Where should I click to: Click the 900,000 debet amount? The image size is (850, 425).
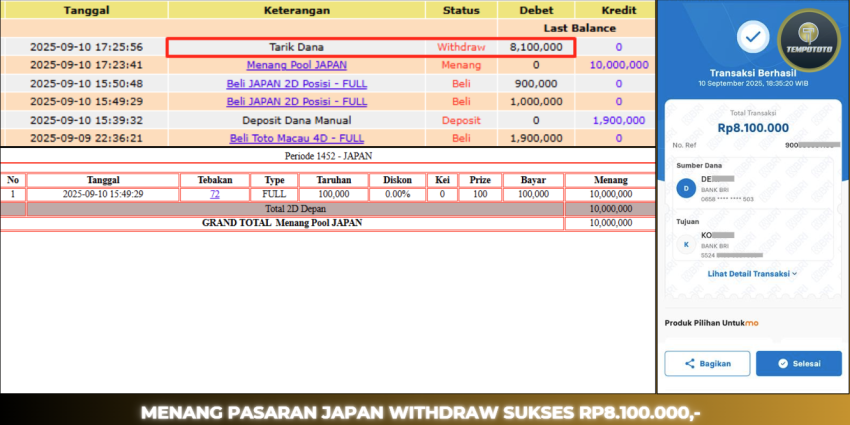(x=536, y=83)
